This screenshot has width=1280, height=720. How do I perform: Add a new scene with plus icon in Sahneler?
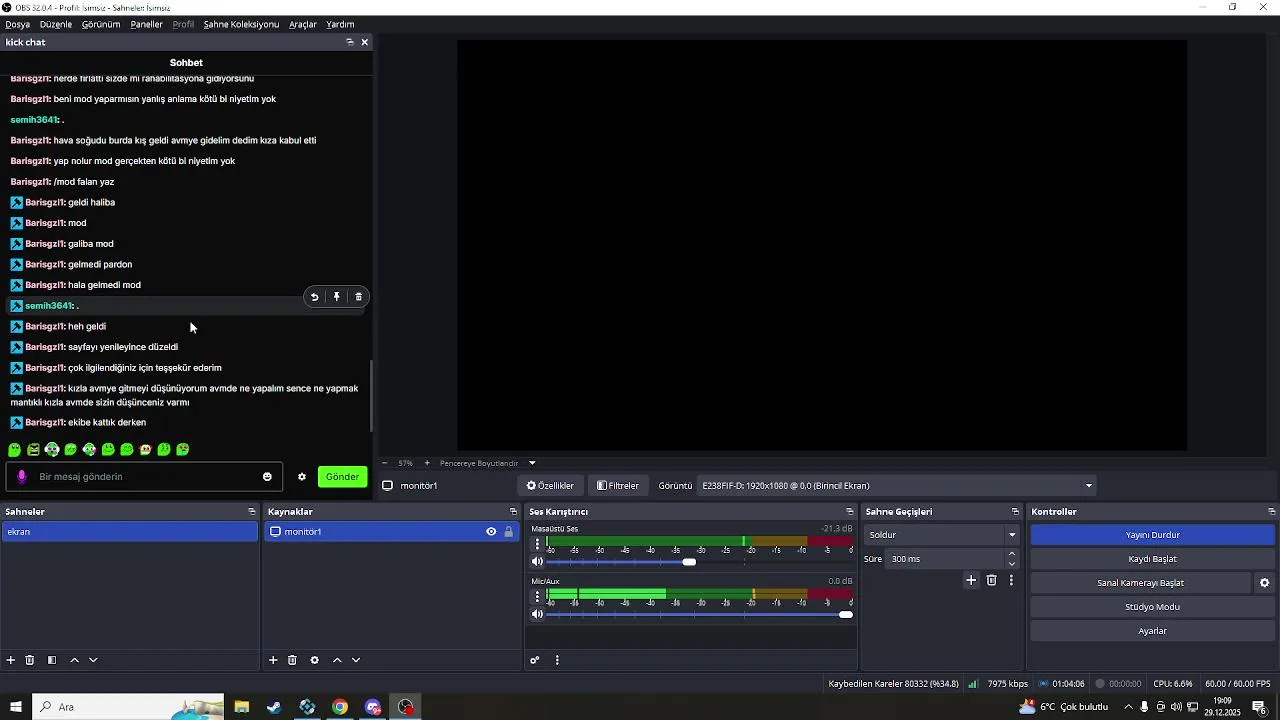(11, 660)
